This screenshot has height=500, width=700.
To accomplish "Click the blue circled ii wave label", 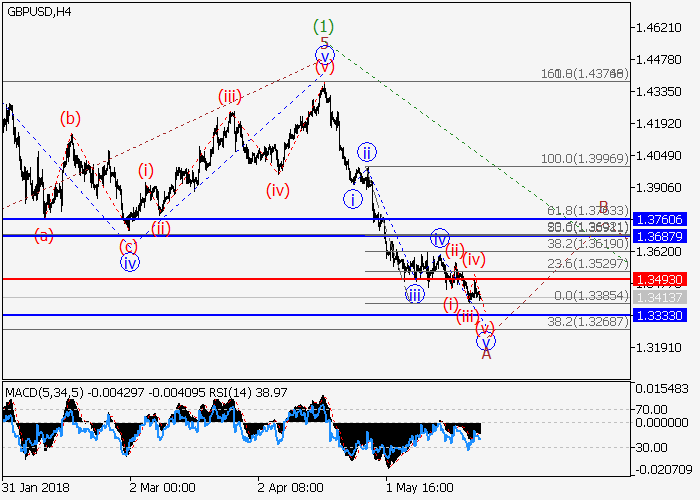I will tap(367, 153).
